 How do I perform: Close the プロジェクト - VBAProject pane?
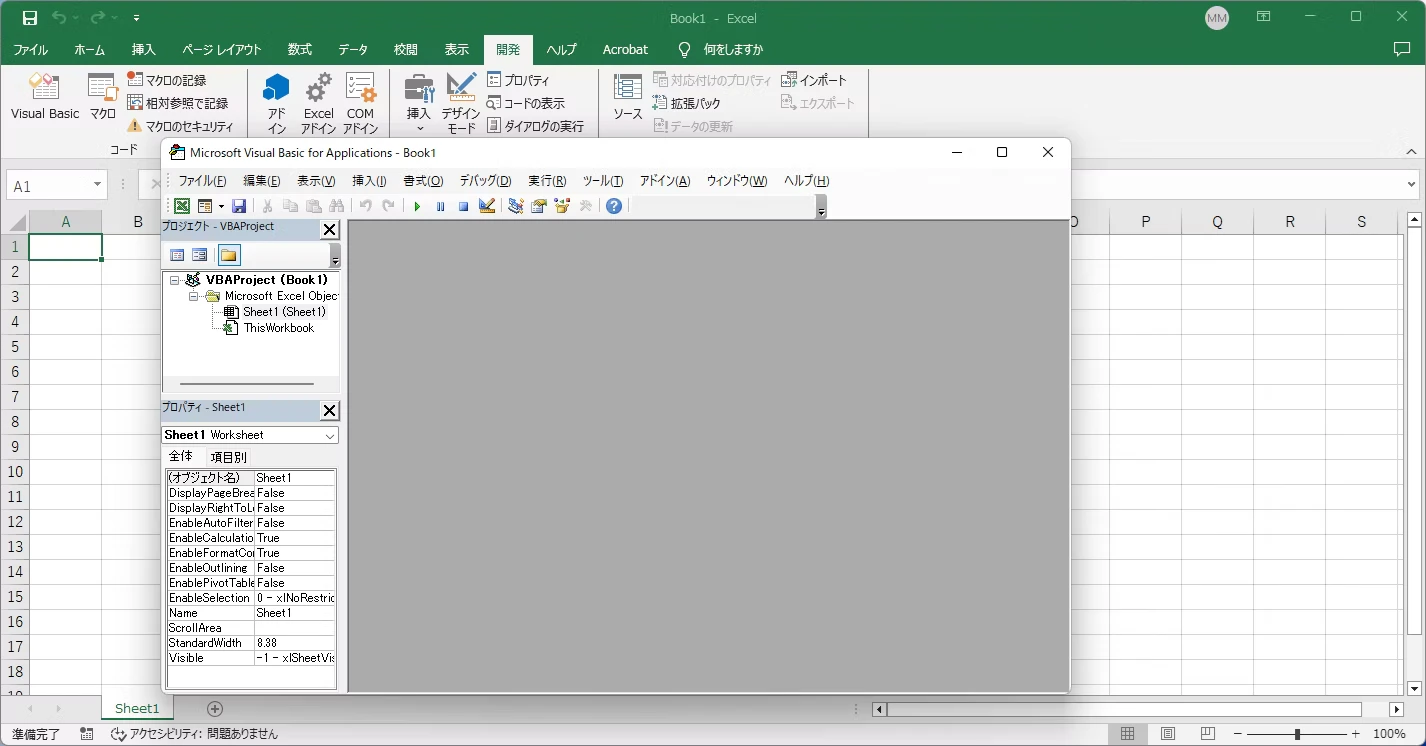329,230
